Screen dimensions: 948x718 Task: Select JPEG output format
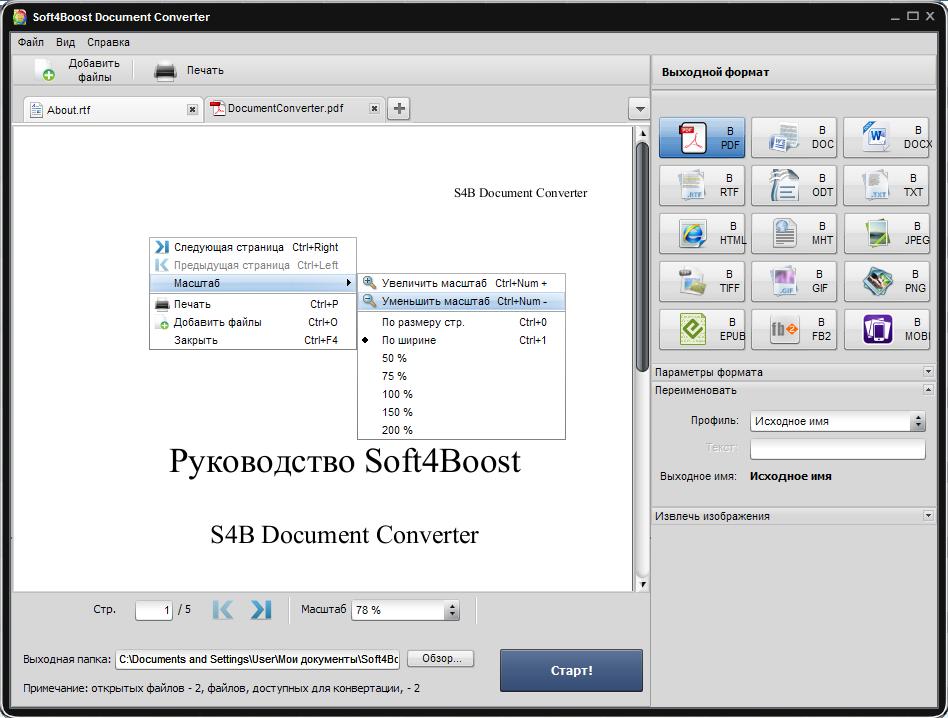coord(886,233)
